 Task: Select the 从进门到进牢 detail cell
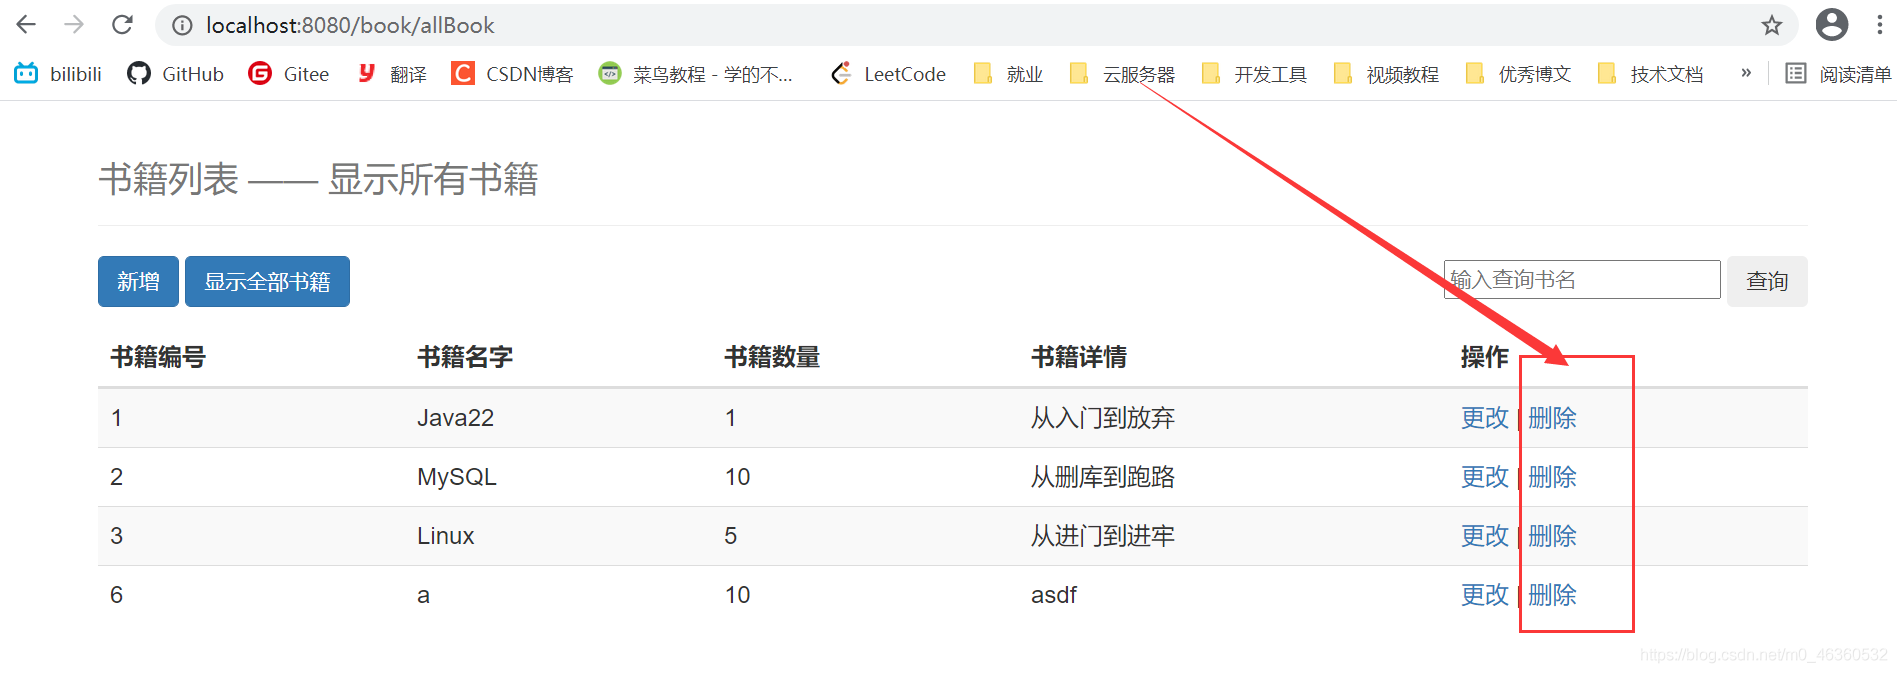point(1103,536)
